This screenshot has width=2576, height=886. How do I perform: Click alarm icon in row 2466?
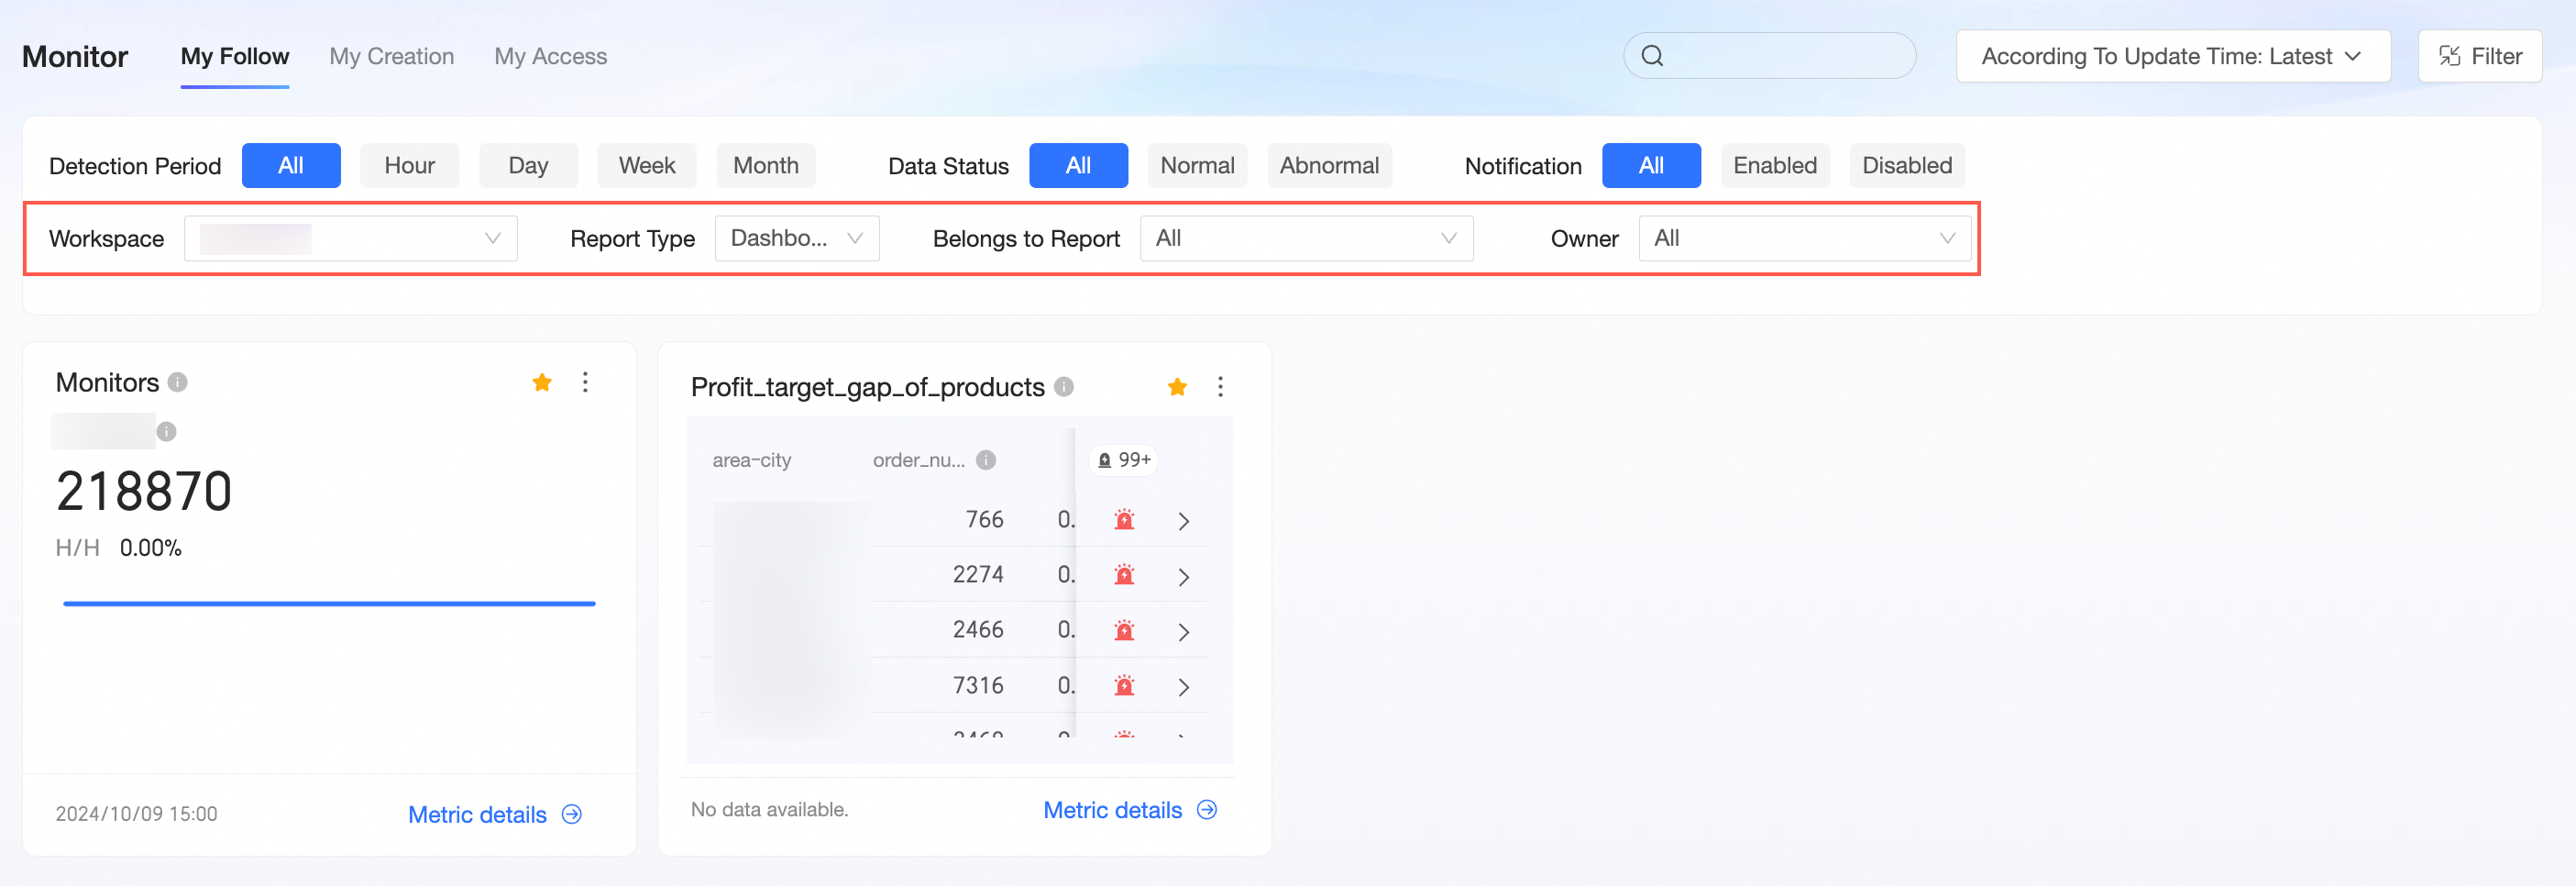1124,631
